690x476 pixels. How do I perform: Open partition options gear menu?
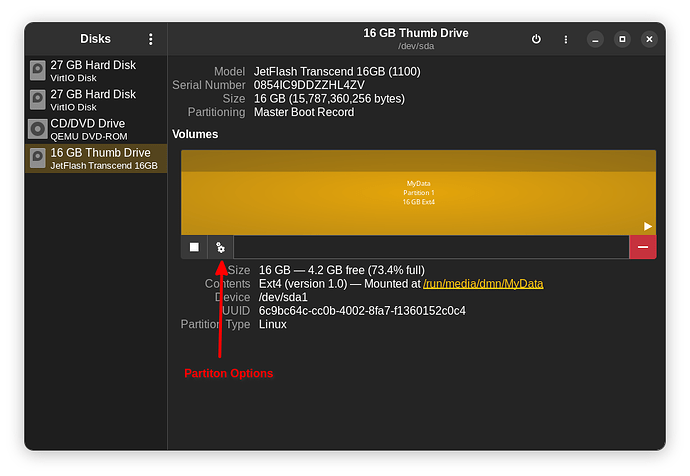[x=220, y=247]
